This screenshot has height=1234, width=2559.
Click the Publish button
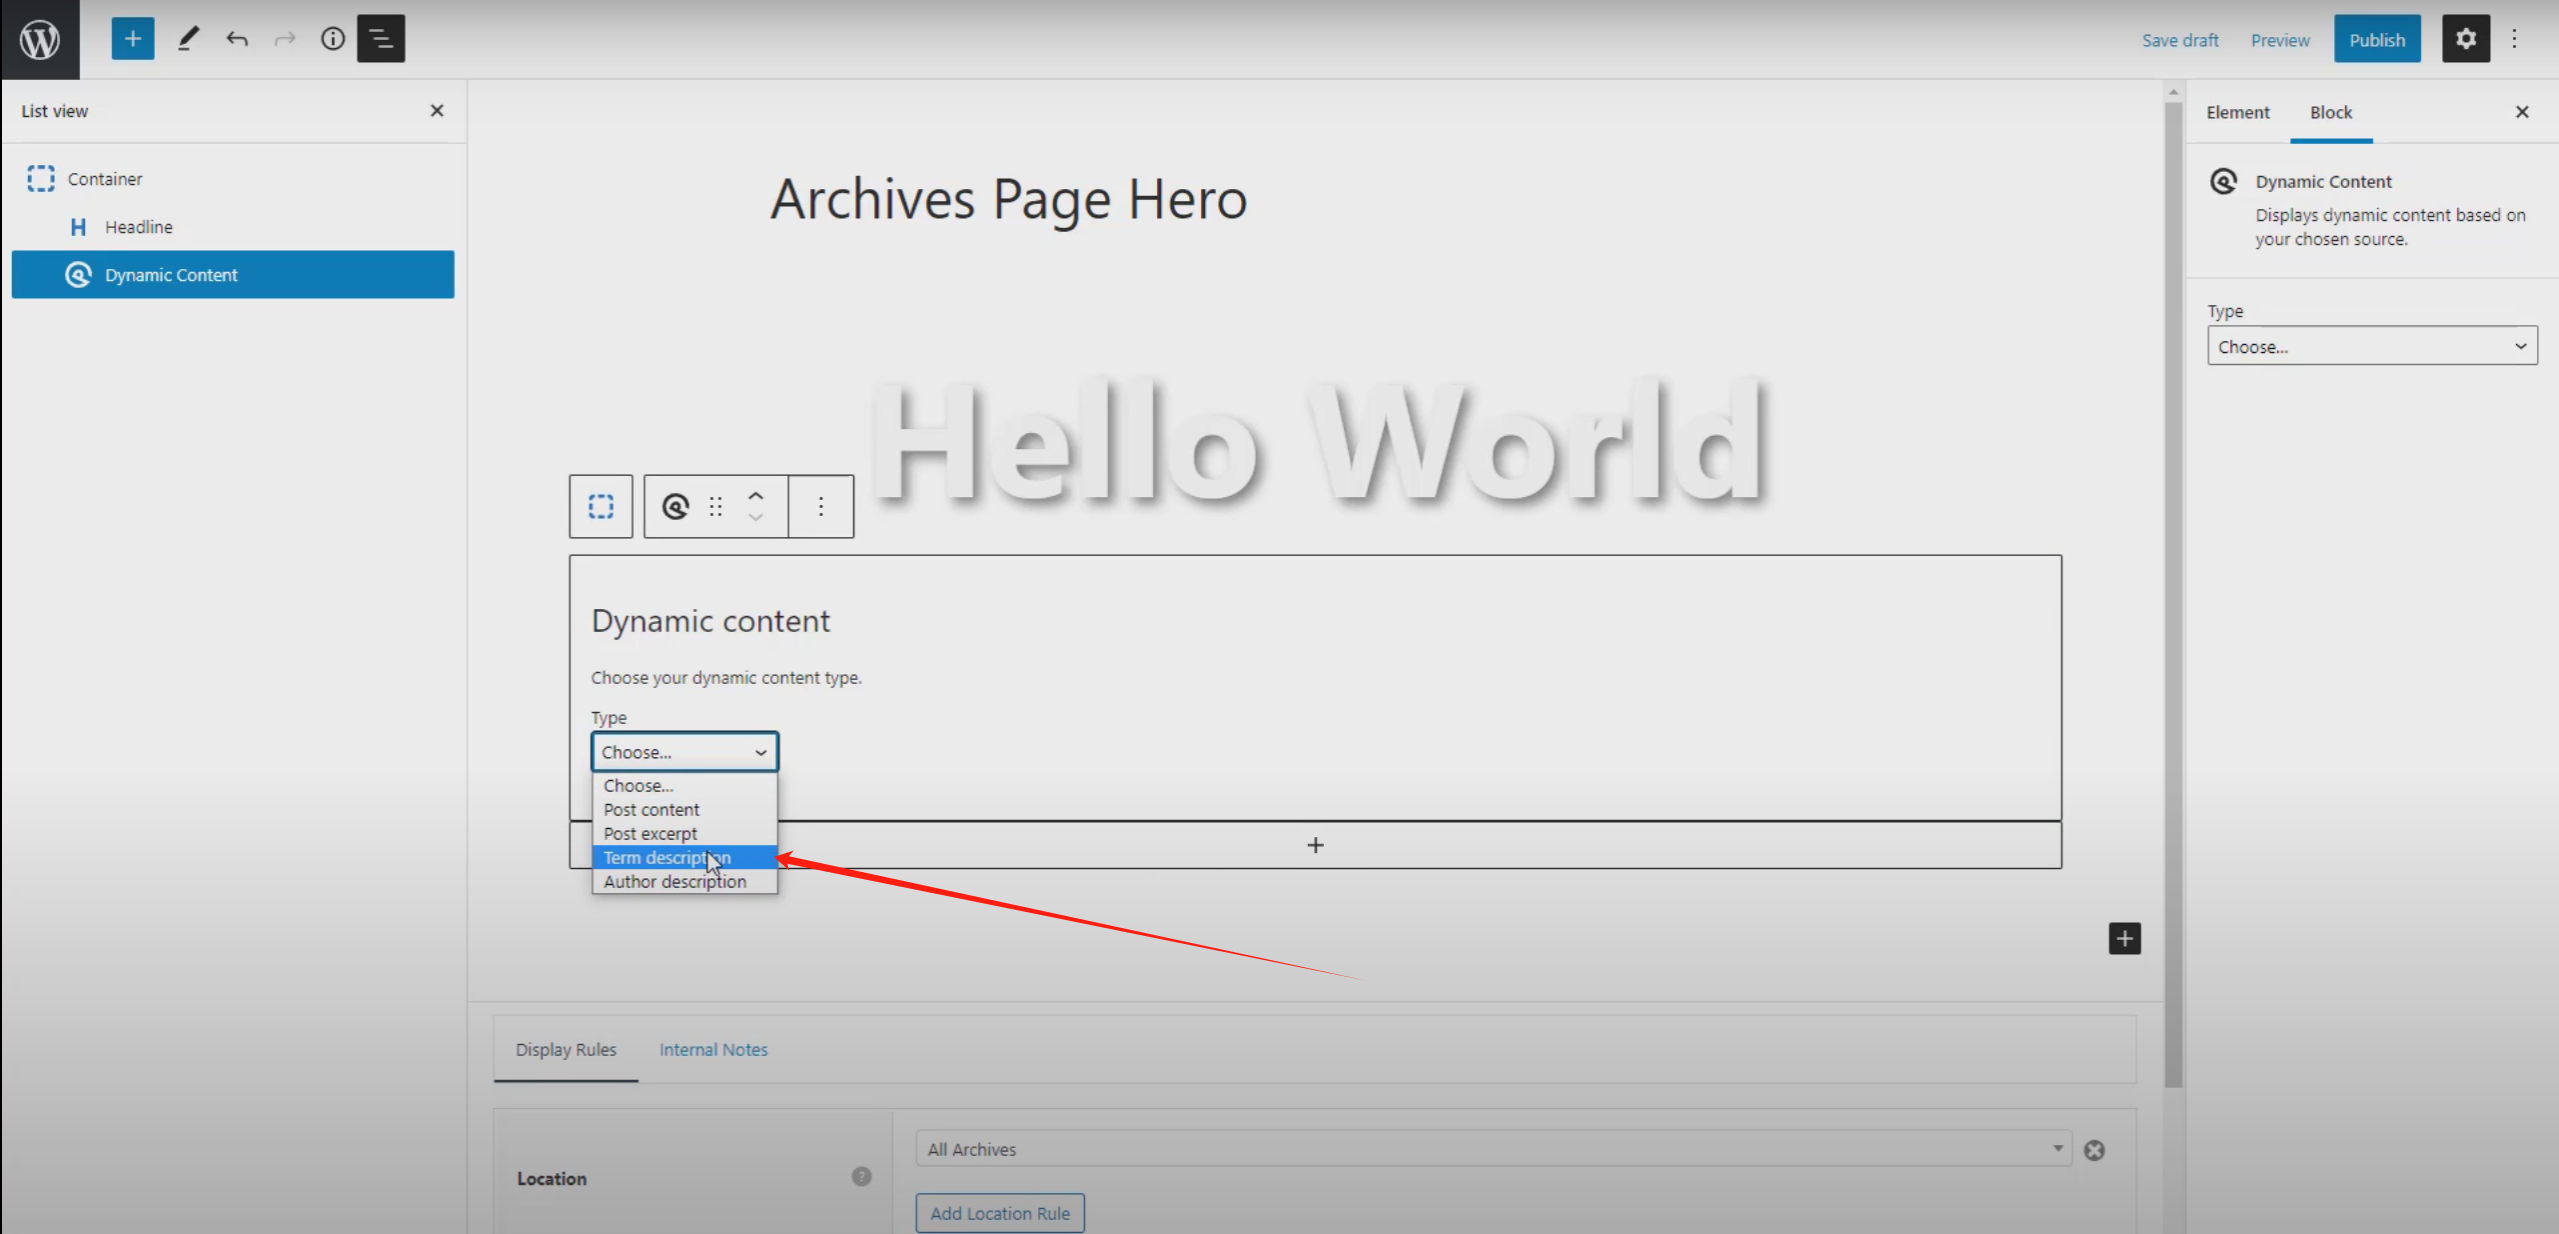click(x=2376, y=40)
